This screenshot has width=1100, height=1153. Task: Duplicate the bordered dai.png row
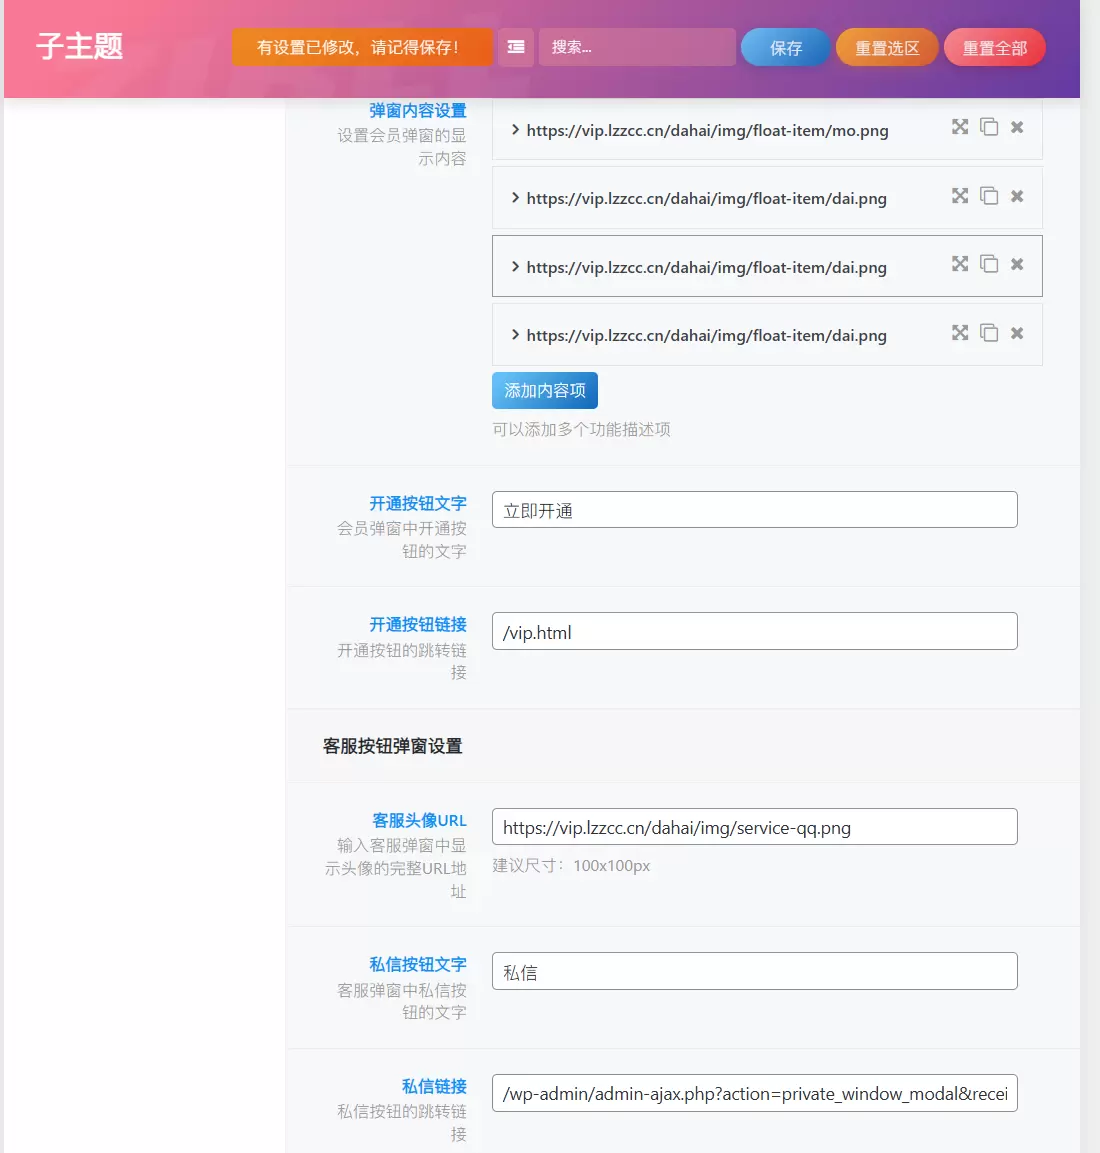pos(989,264)
